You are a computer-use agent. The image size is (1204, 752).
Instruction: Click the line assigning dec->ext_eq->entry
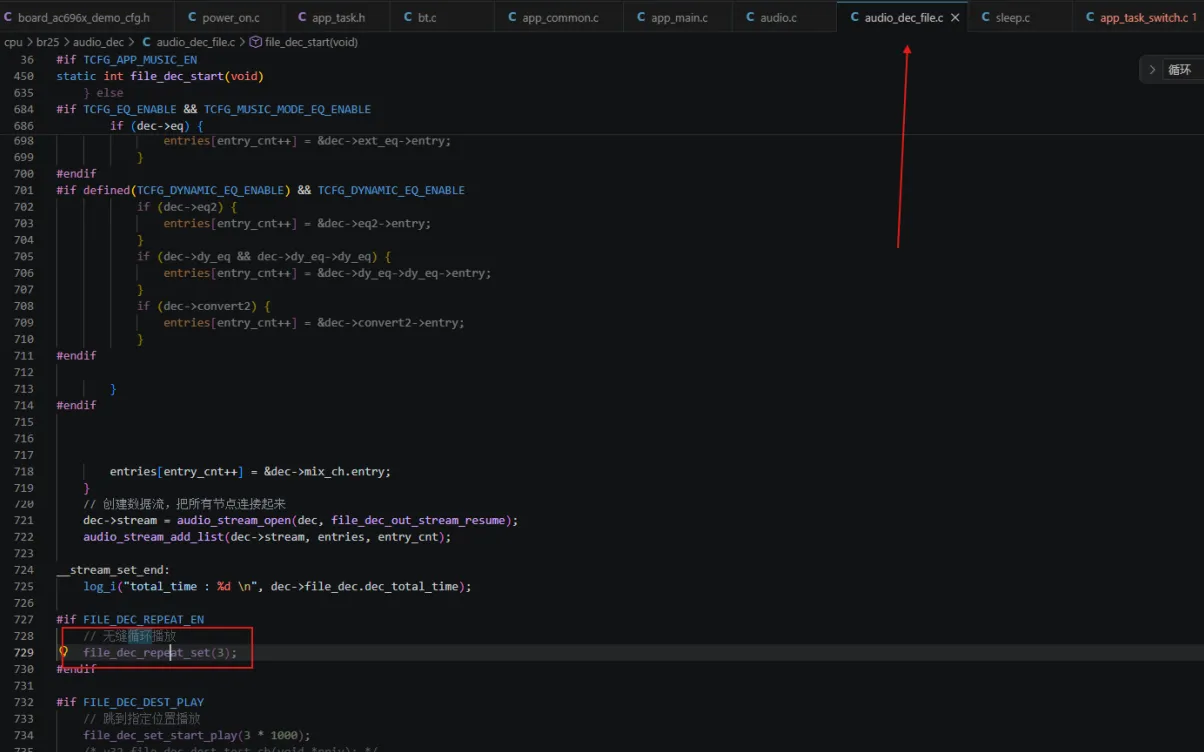tap(307, 141)
